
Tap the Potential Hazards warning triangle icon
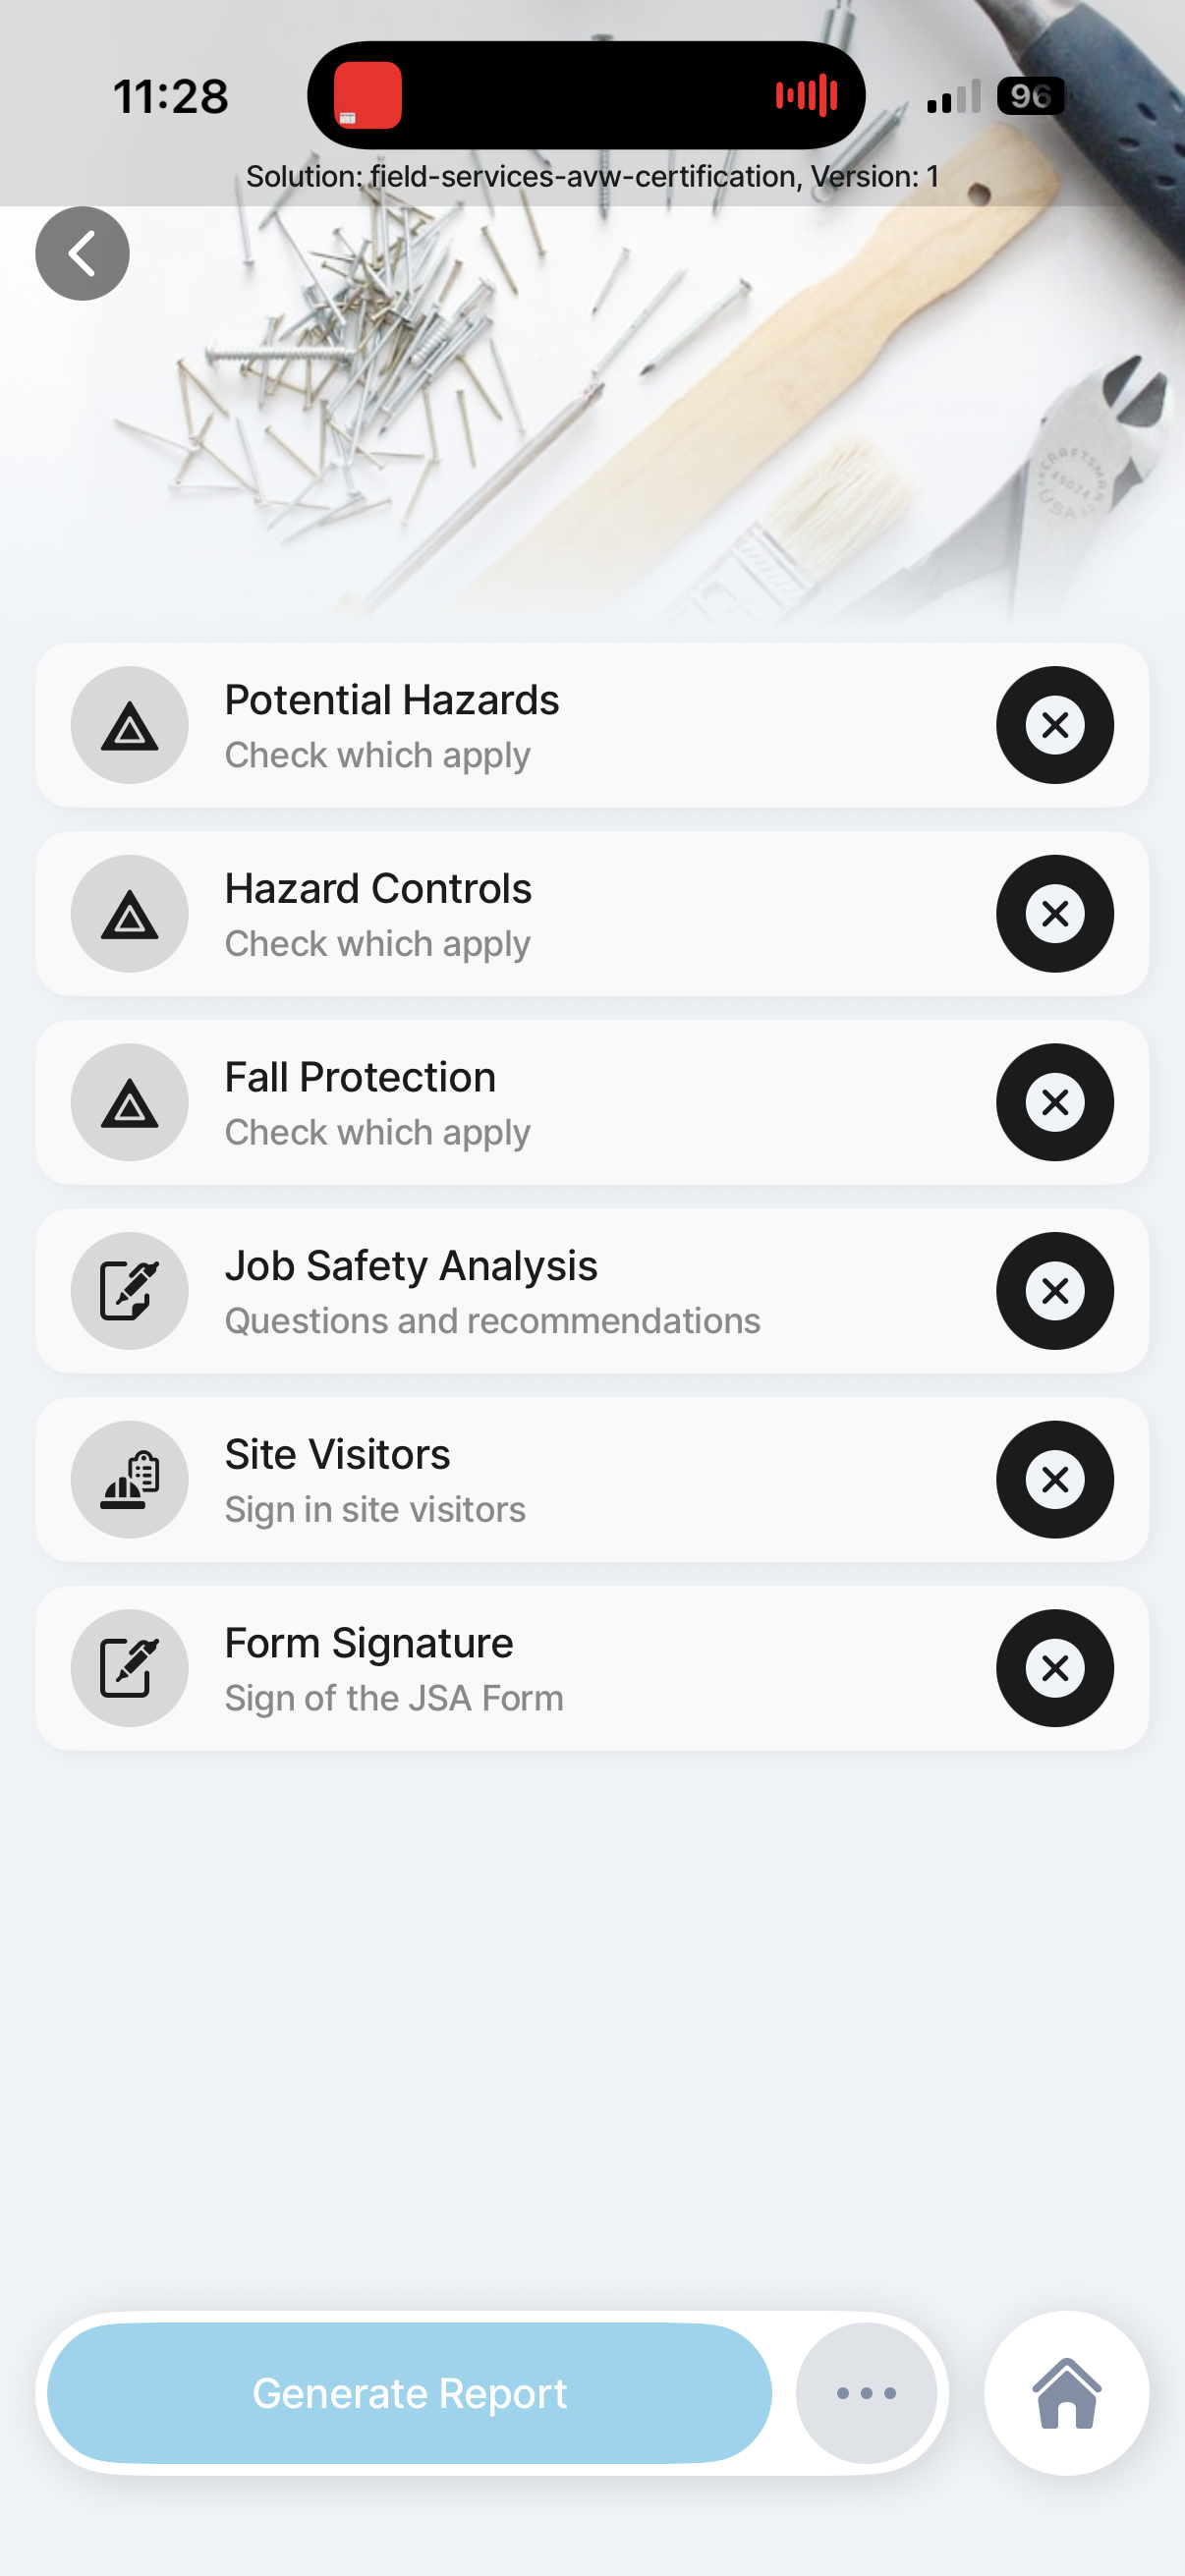pyautogui.click(x=129, y=725)
